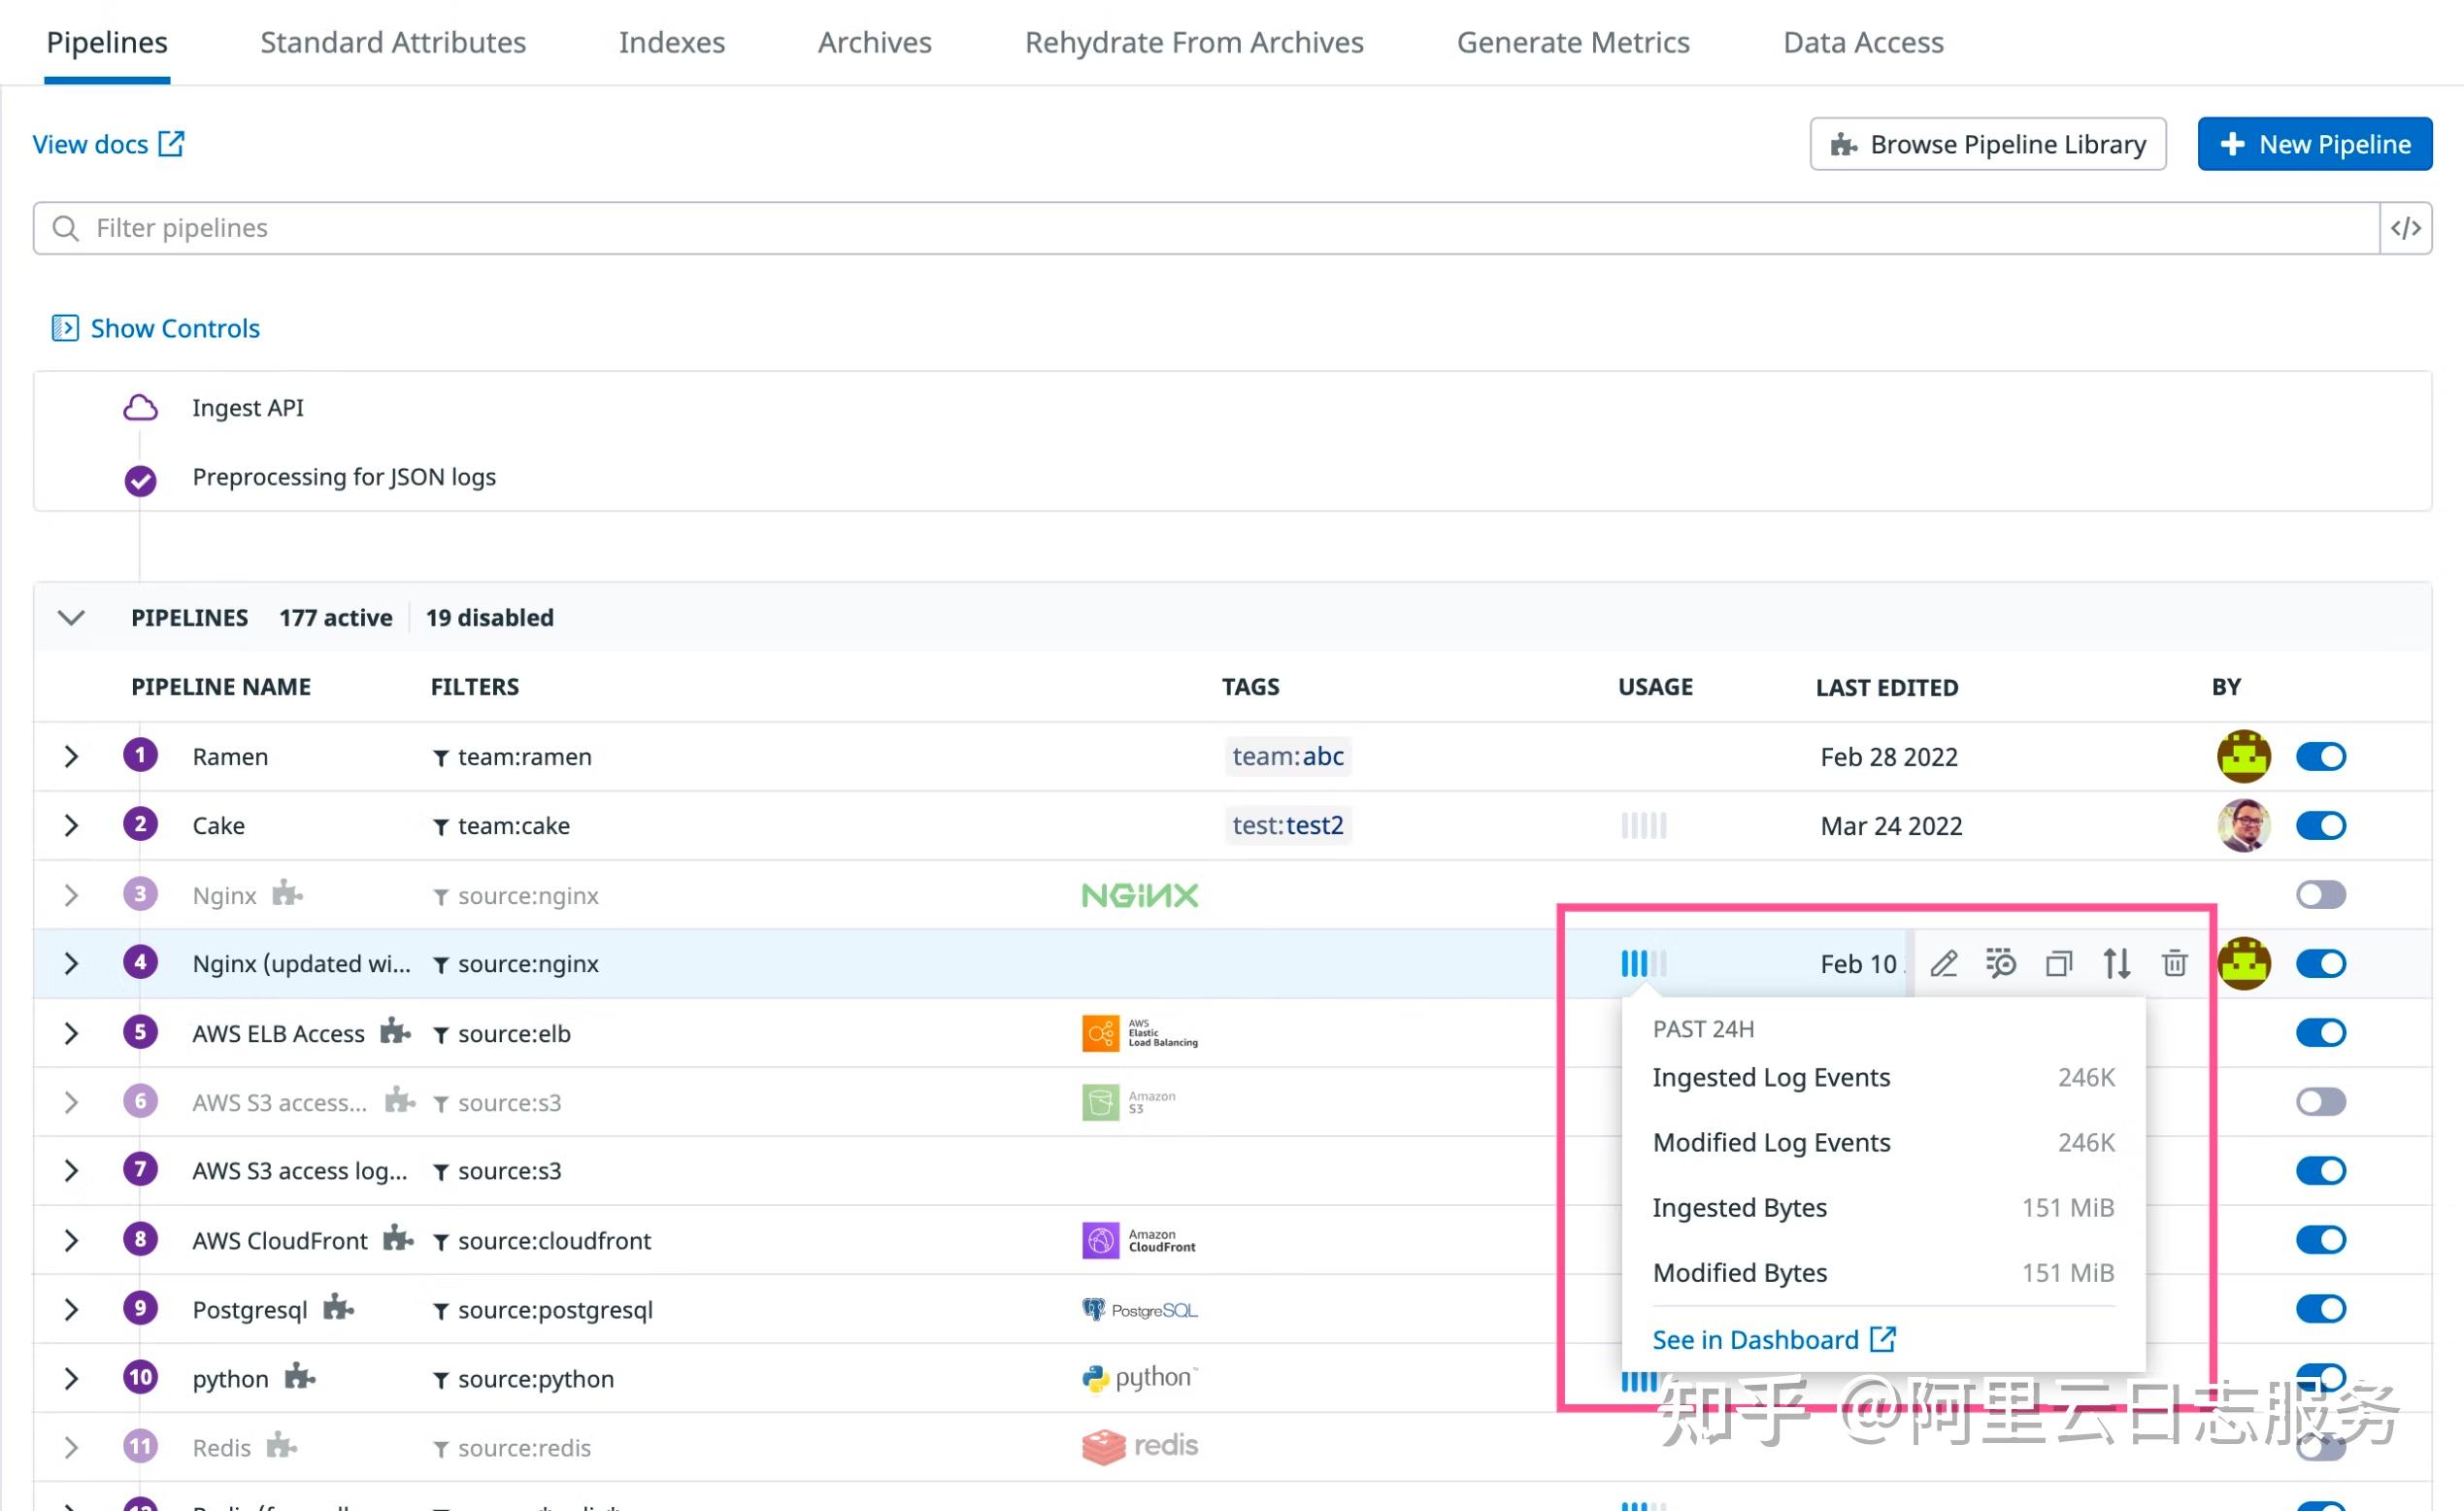Image resolution: width=2464 pixels, height=1511 pixels.
Task: Switch to the Indexes tab
Action: click(x=671, y=42)
